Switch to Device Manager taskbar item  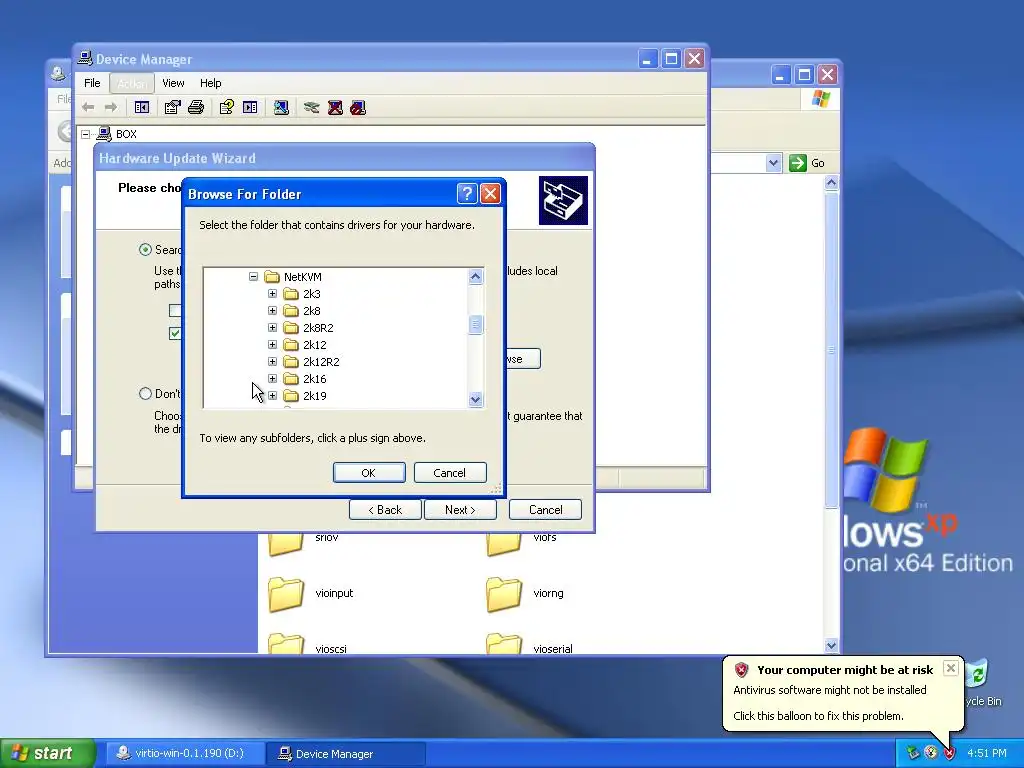(x=346, y=754)
